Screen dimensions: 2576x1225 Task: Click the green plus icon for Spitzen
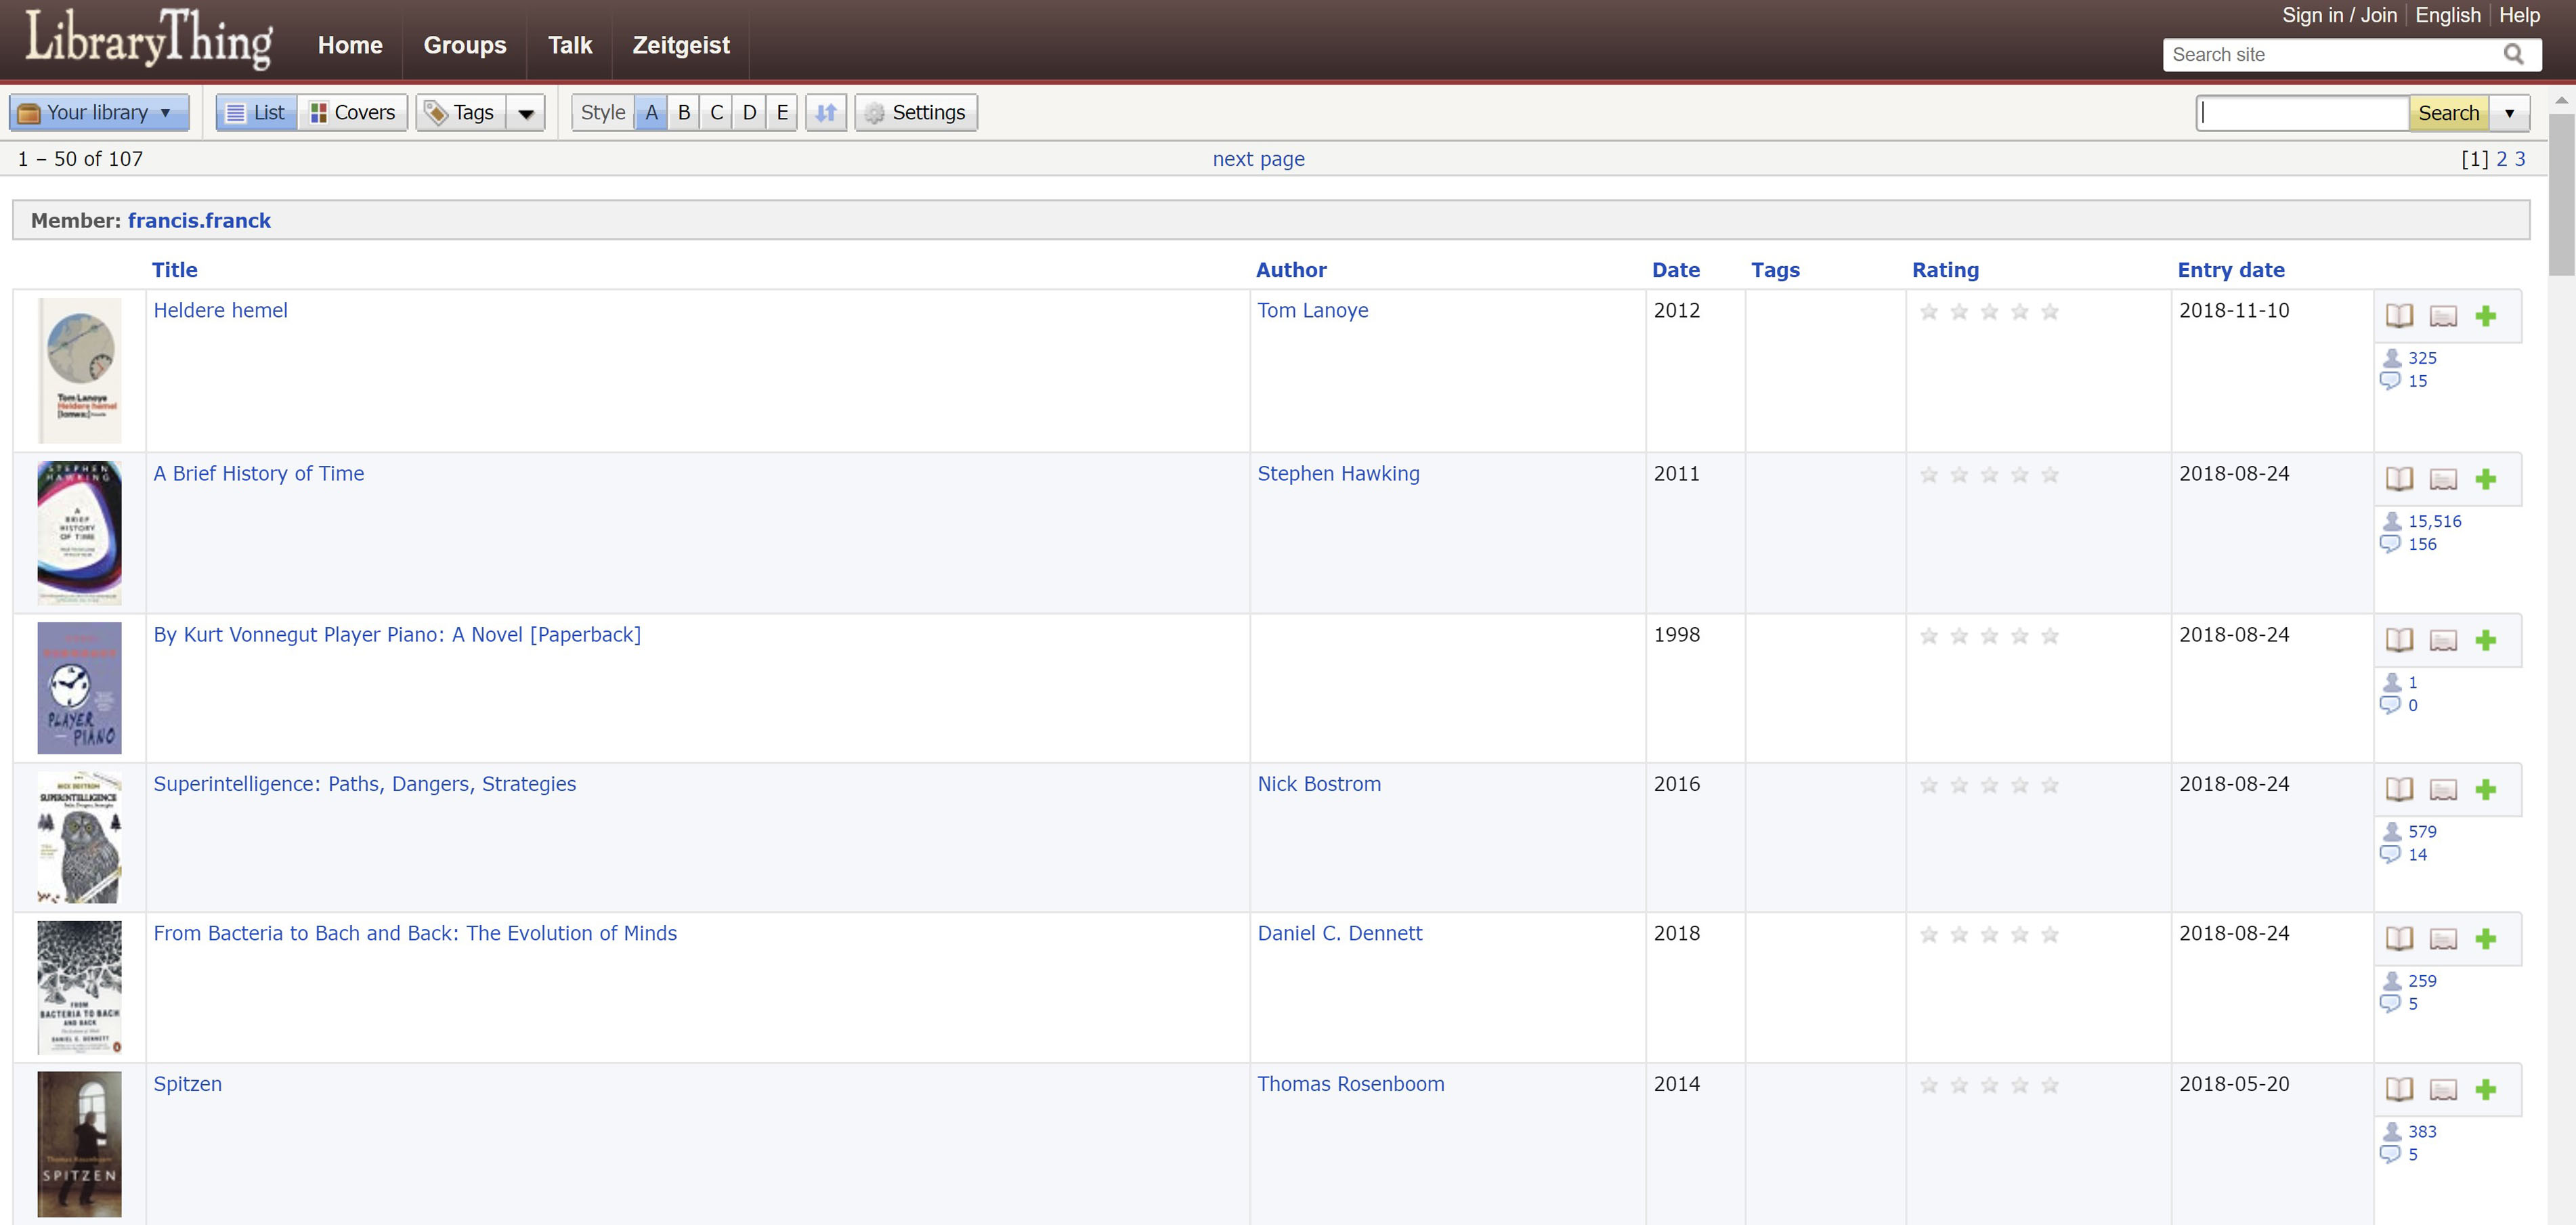2486,1089
